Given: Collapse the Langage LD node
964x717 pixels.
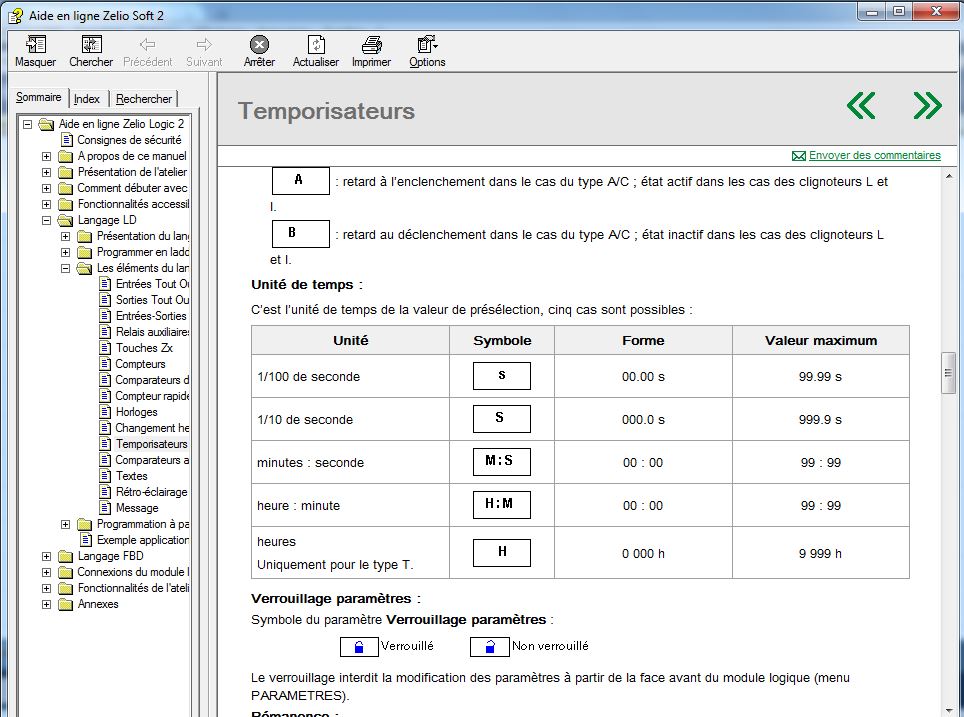Looking at the screenshot, I should pos(47,220).
